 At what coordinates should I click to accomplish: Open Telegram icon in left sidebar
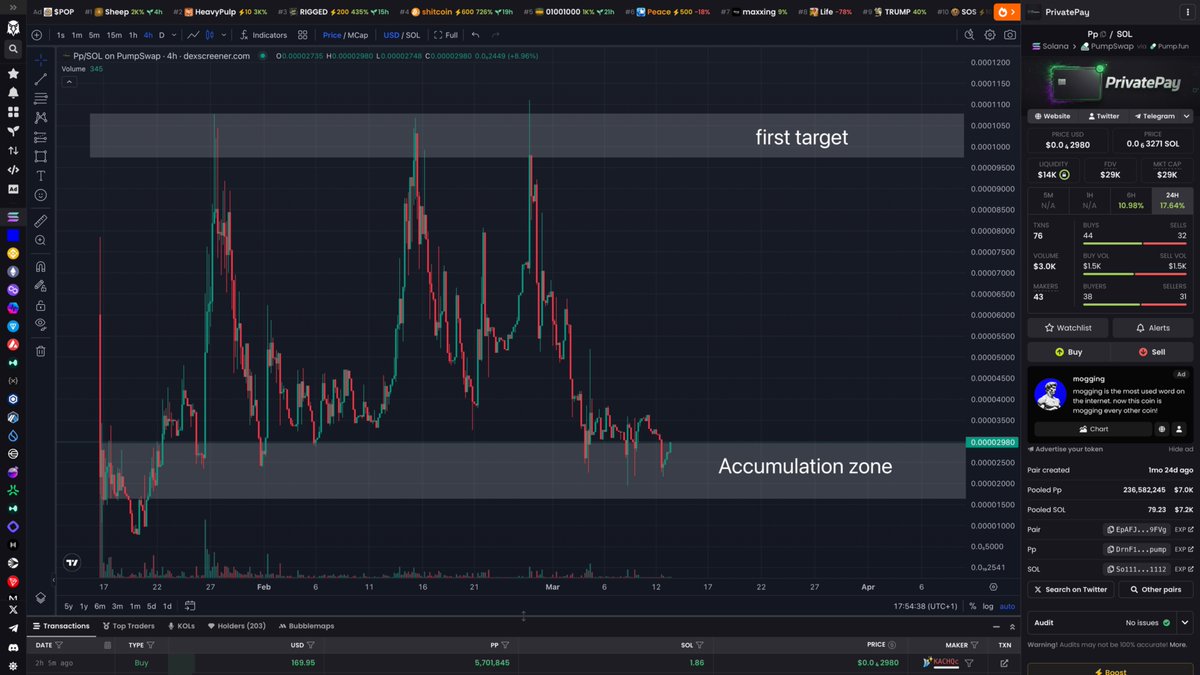tap(13, 628)
